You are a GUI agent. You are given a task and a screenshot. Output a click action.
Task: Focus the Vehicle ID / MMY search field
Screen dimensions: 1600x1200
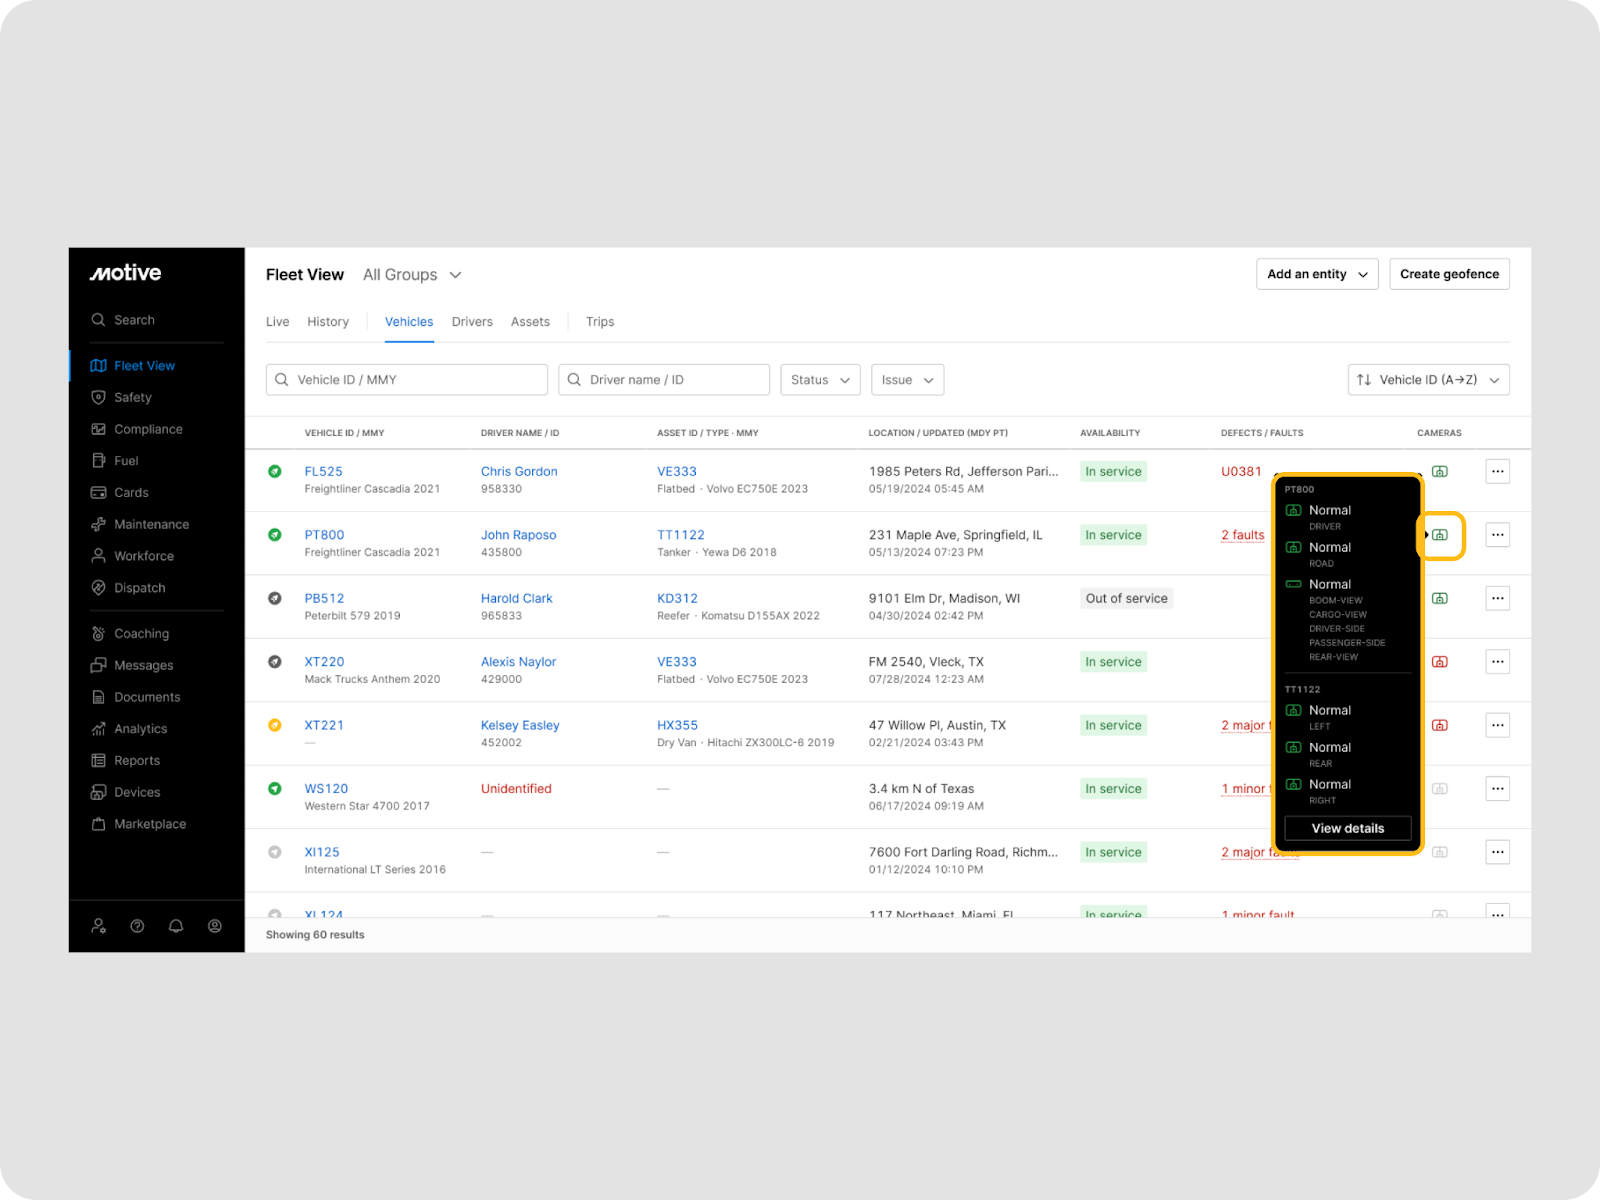pos(407,380)
